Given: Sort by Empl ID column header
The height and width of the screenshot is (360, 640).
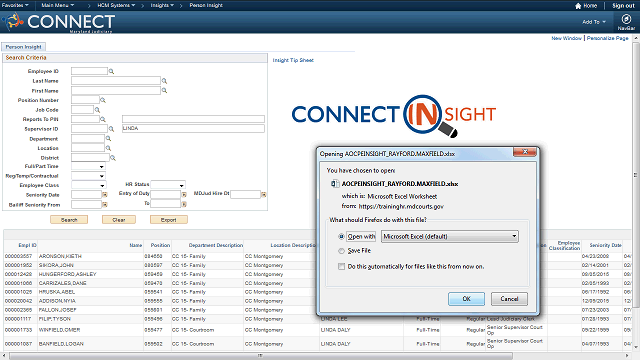Looking at the screenshot, I should click(x=27, y=245).
